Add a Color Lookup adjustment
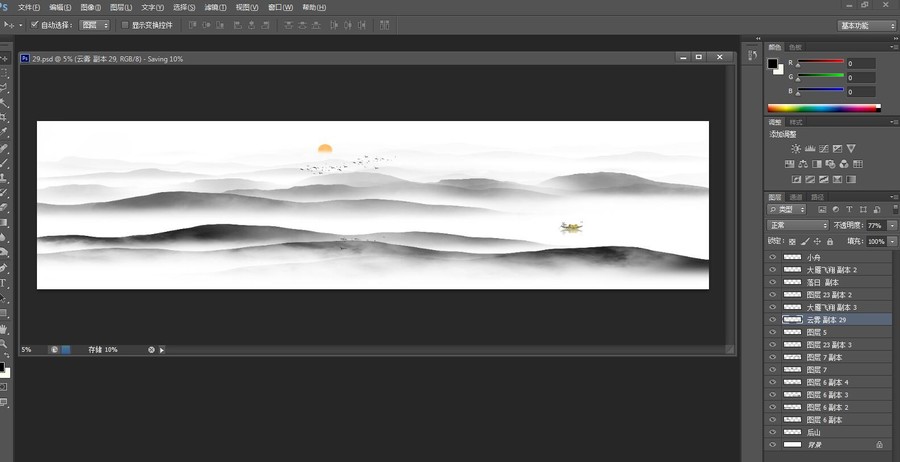This screenshot has height=462, width=900. (858, 164)
